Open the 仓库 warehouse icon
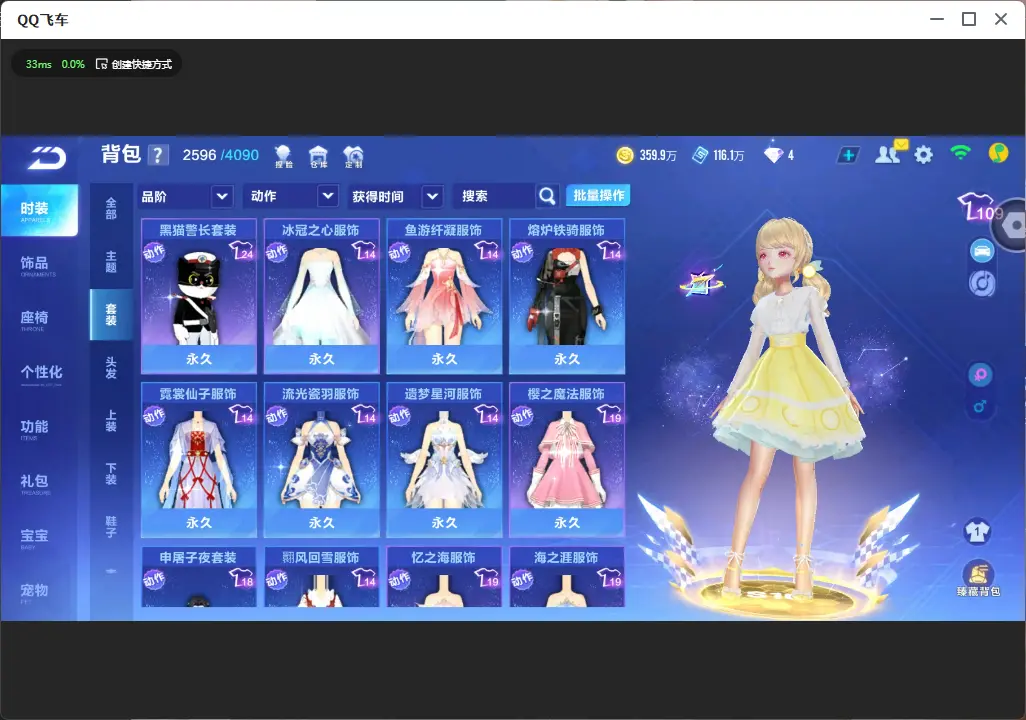Viewport: 1026px width, 720px height. click(319, 156)
